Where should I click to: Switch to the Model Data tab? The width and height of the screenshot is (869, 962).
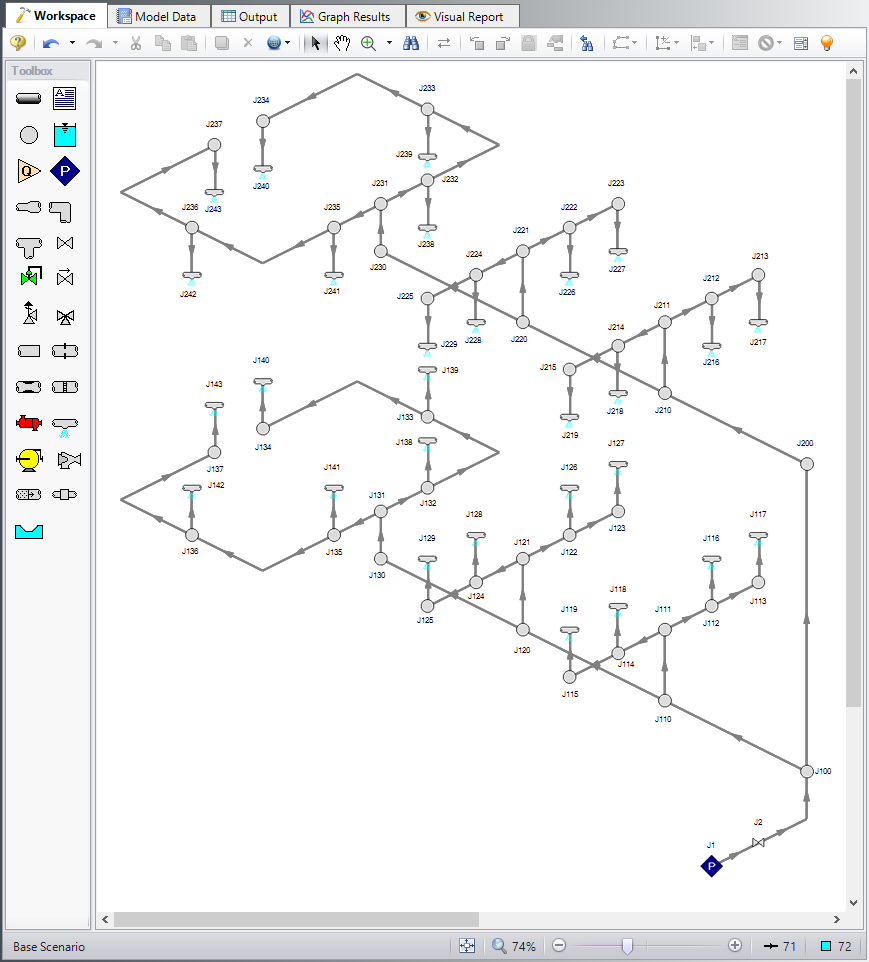point(161,16)
